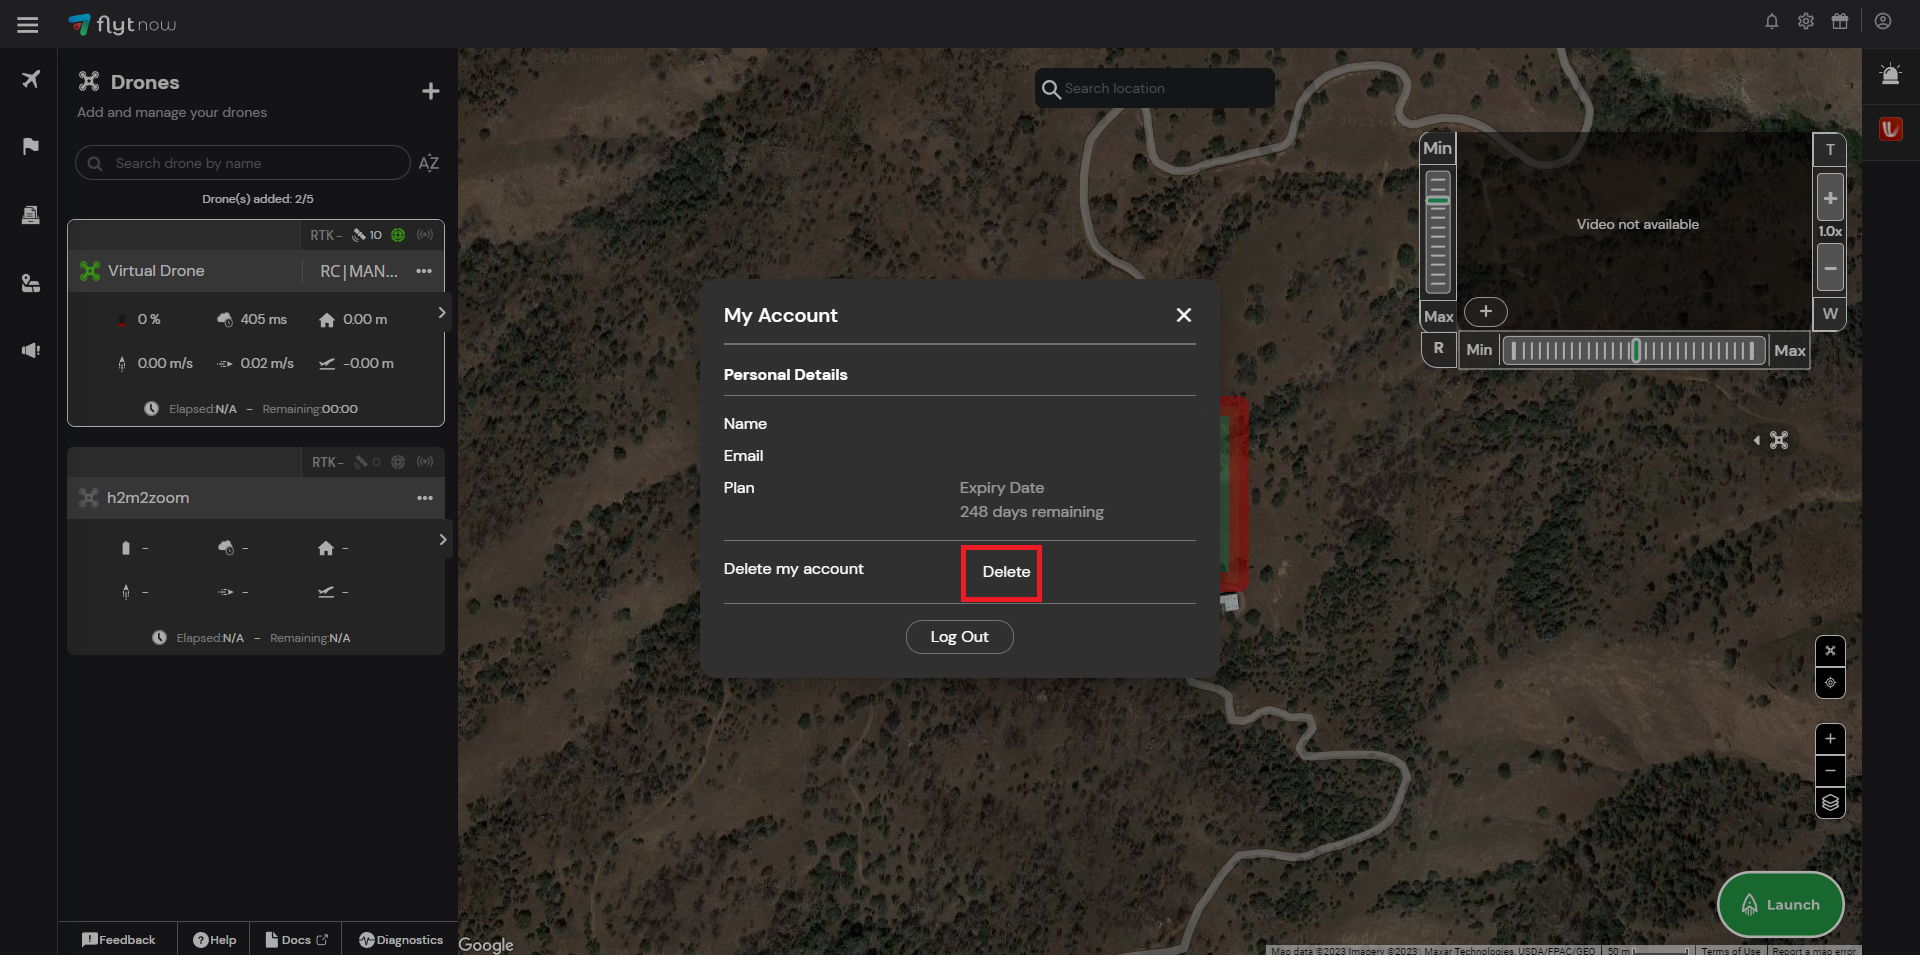Screen dimensions: 1920x960
Task: Click the add drone plus icon
Action: point(430,92)
